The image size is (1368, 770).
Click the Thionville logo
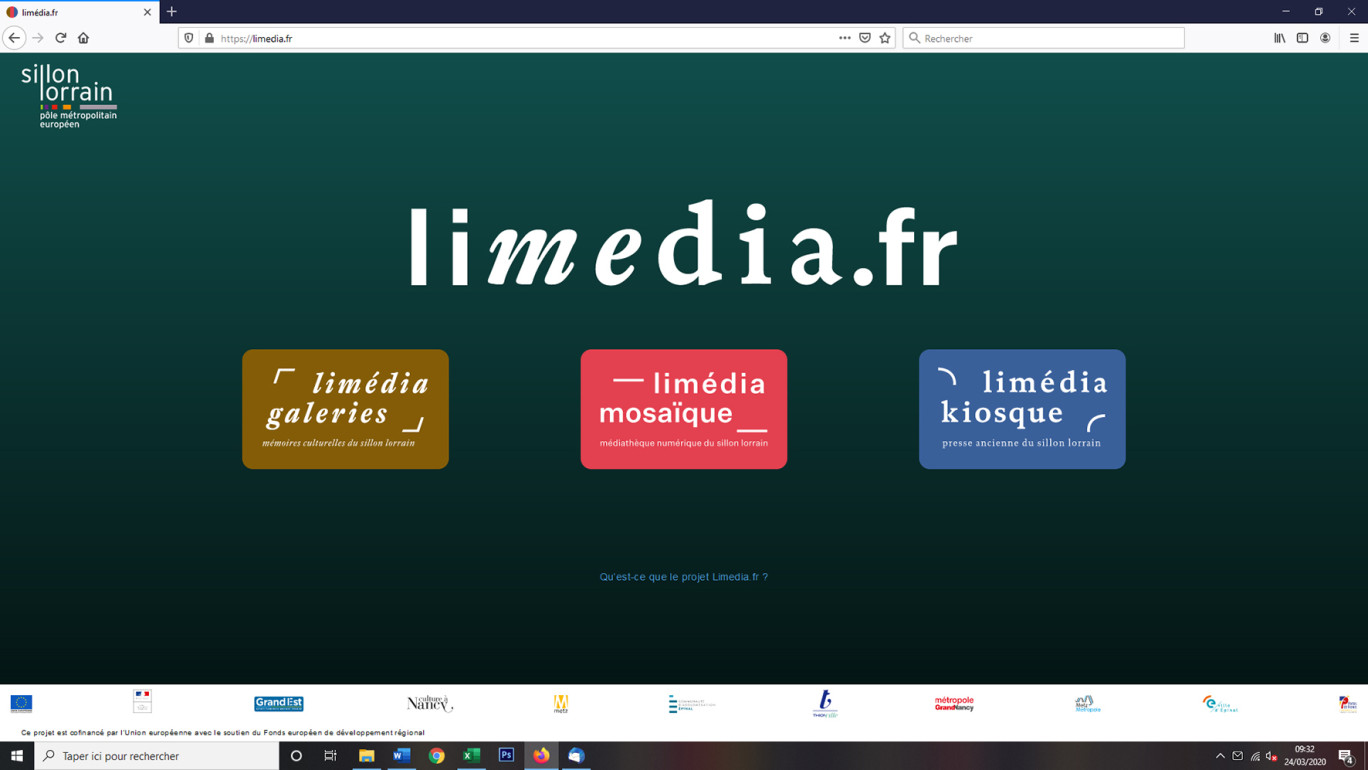[825, 703]
